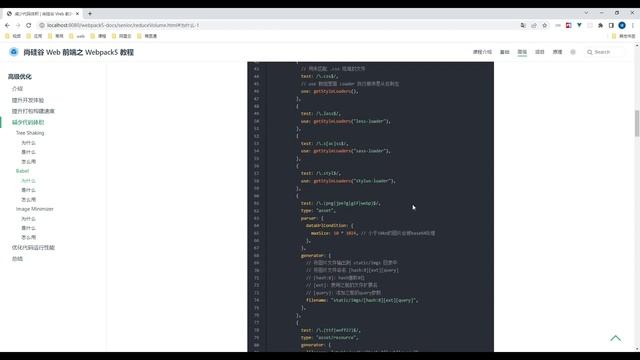Click the "sass-loader" code line
640x360 pixels.
tap(346, 151)
